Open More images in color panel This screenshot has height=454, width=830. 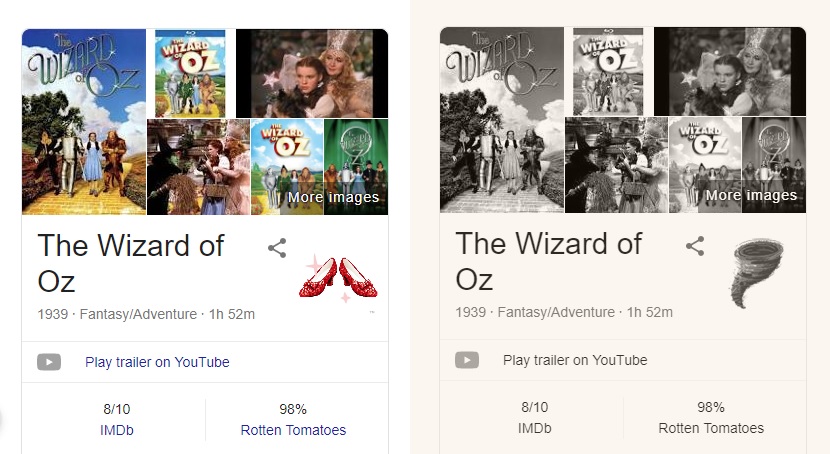pos(333,197)
